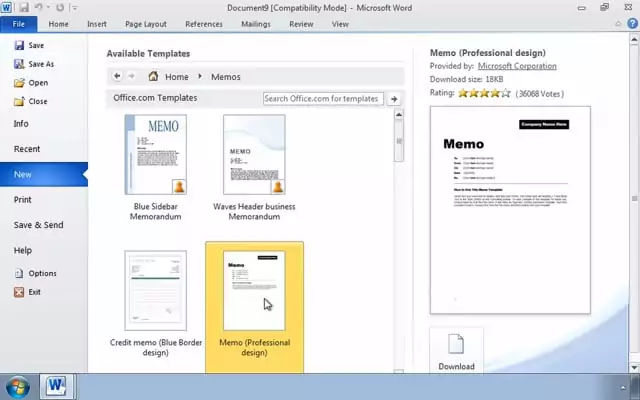Choose Save As in backstage menu
640x400 pixels.
pos(34,64)
